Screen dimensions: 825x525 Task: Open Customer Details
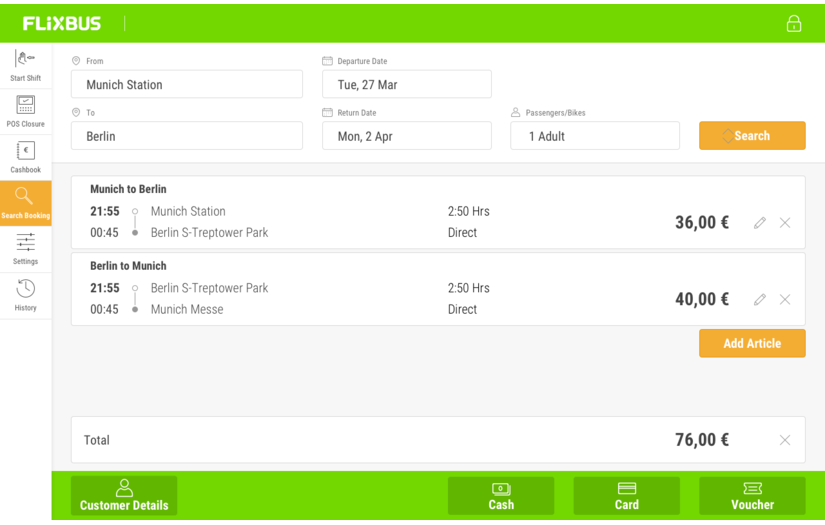tap(124, 496)
